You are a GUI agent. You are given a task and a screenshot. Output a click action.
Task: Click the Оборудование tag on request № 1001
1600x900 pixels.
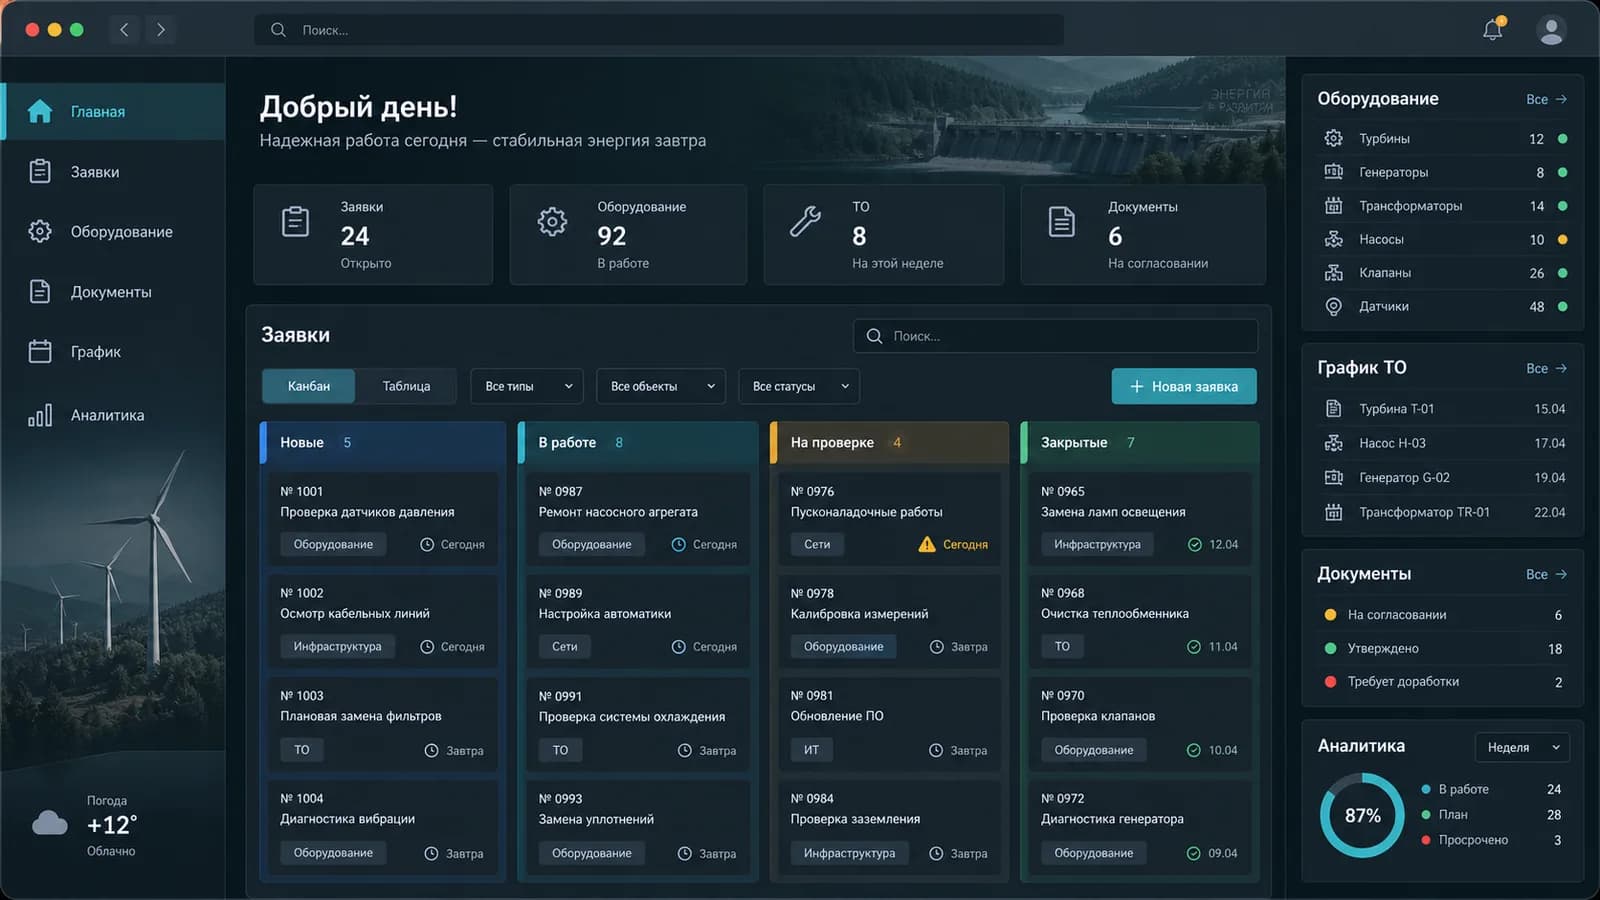pyautogui.click(x=333, y=544)
